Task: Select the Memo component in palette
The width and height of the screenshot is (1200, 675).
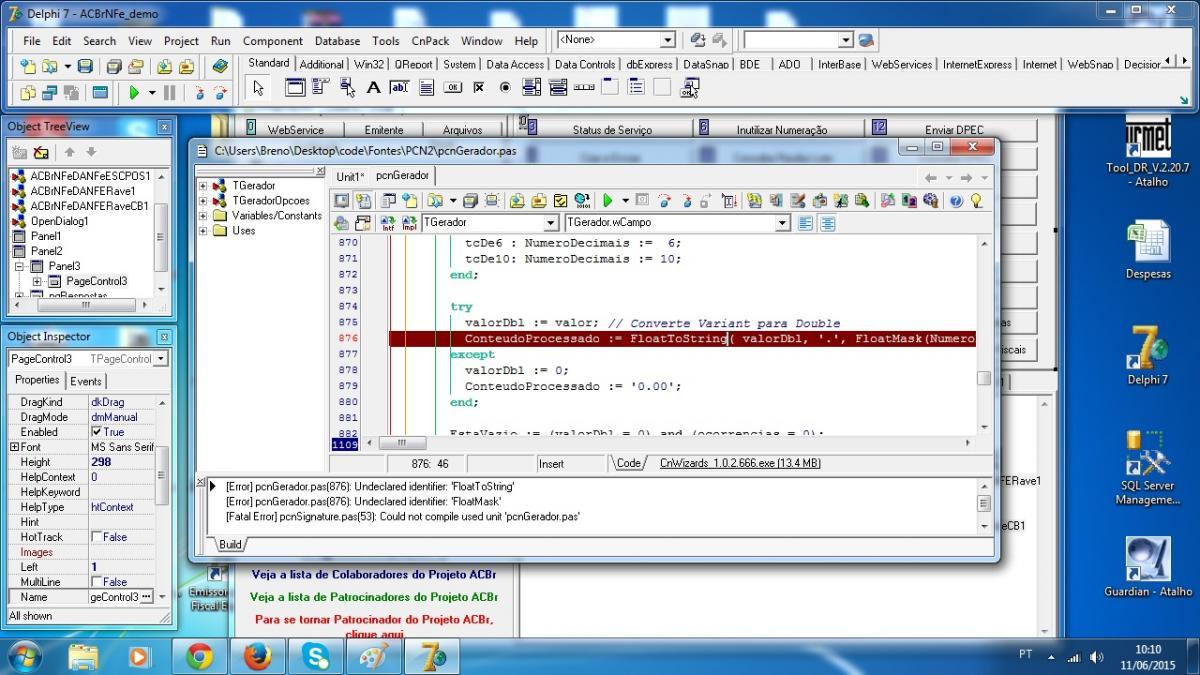Action: point(426,88)
